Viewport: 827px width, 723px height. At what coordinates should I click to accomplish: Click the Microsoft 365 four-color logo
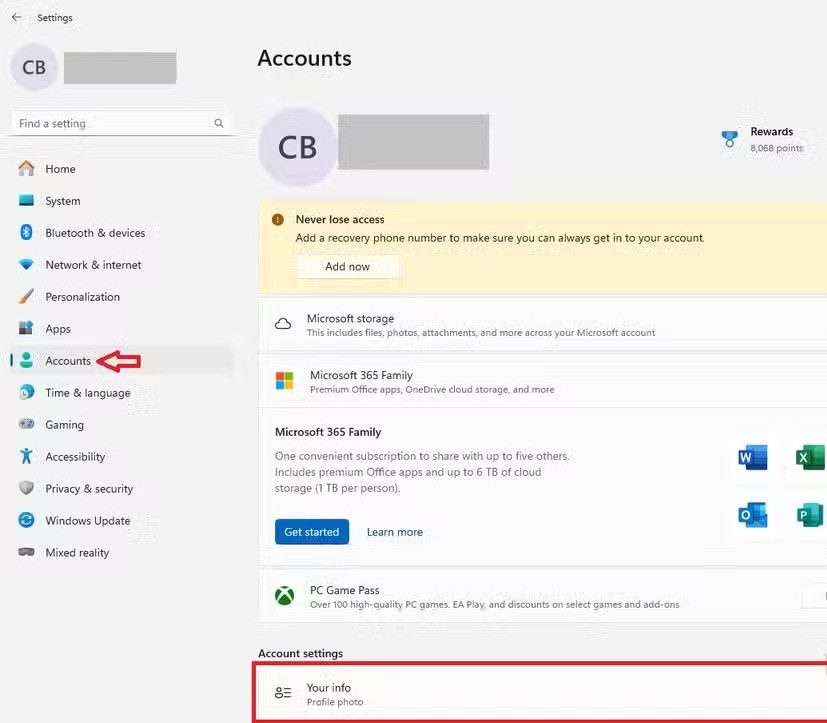[x=284, y=381]
